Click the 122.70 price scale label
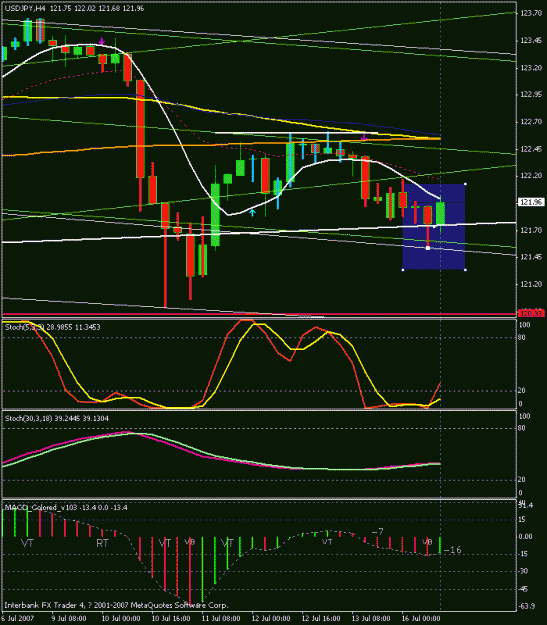This screenshot has height=625, width=547. (531, 122)
